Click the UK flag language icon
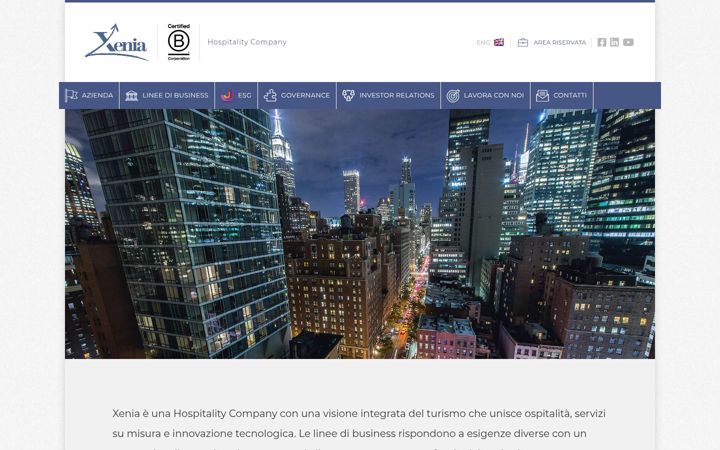Viewport: 720px width, 450px height. 499,42
